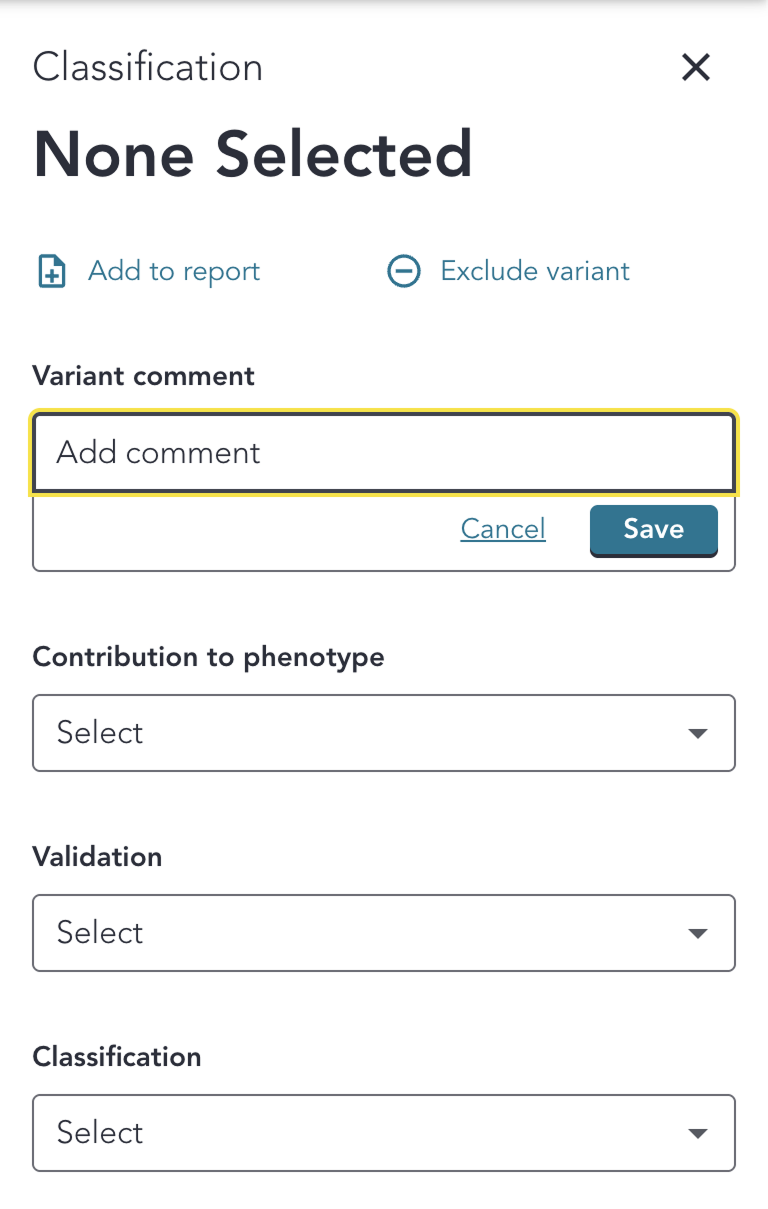Expand the Validation Select menu
Screen dimensions: 768x1209
coord(384,933)
